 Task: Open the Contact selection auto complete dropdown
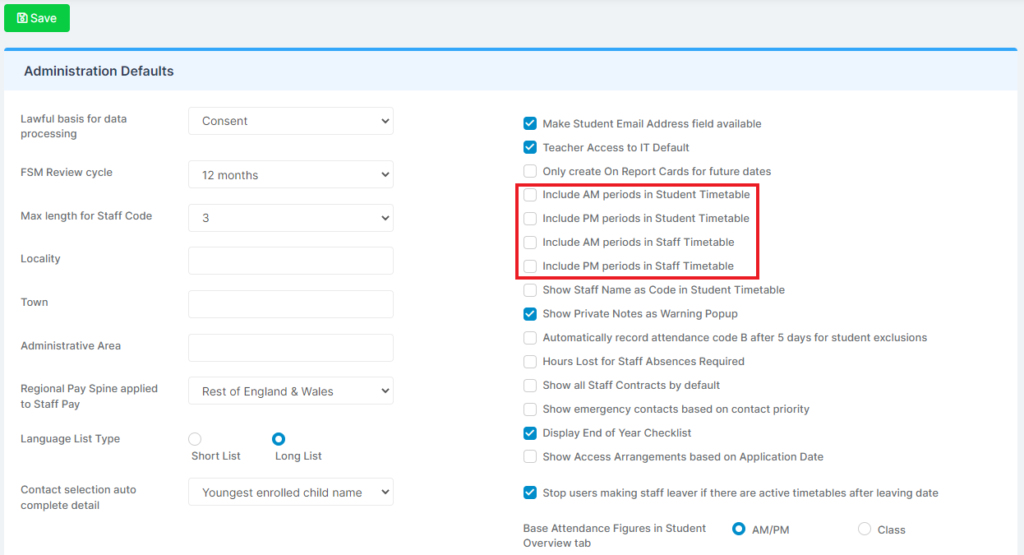[x=291, y=492]
